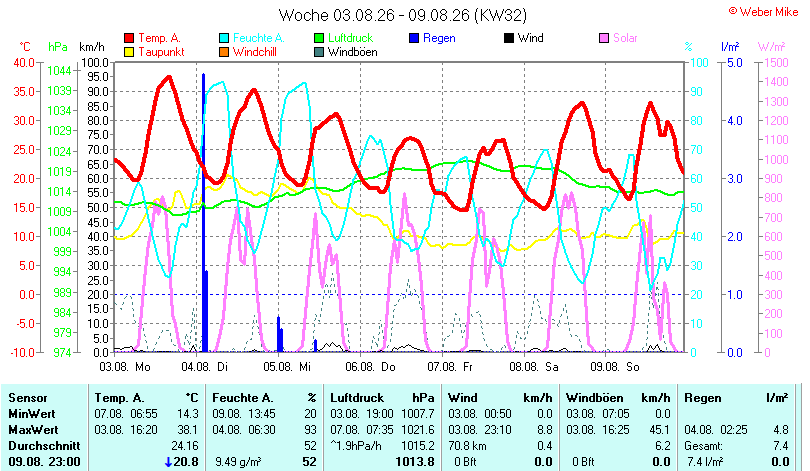Click the Luftdruck hPa table column header
The image size is (810, 471).
click(382, 398)
